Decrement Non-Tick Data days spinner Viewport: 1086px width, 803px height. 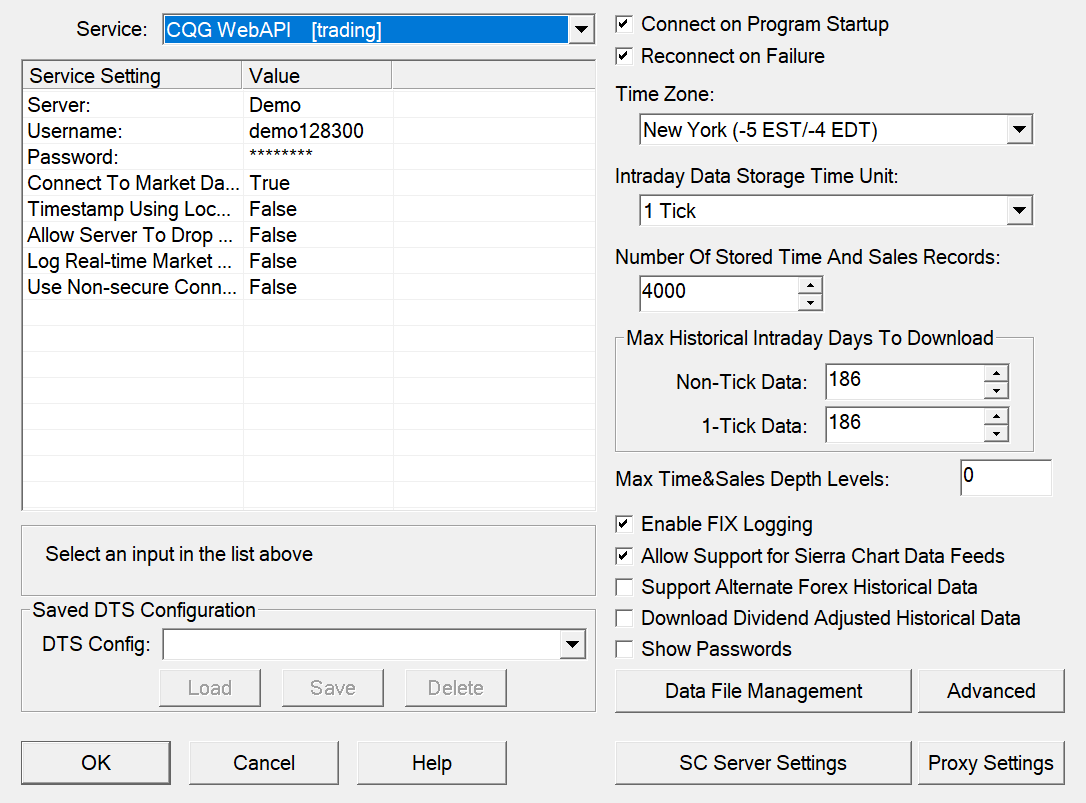[996, 390]
